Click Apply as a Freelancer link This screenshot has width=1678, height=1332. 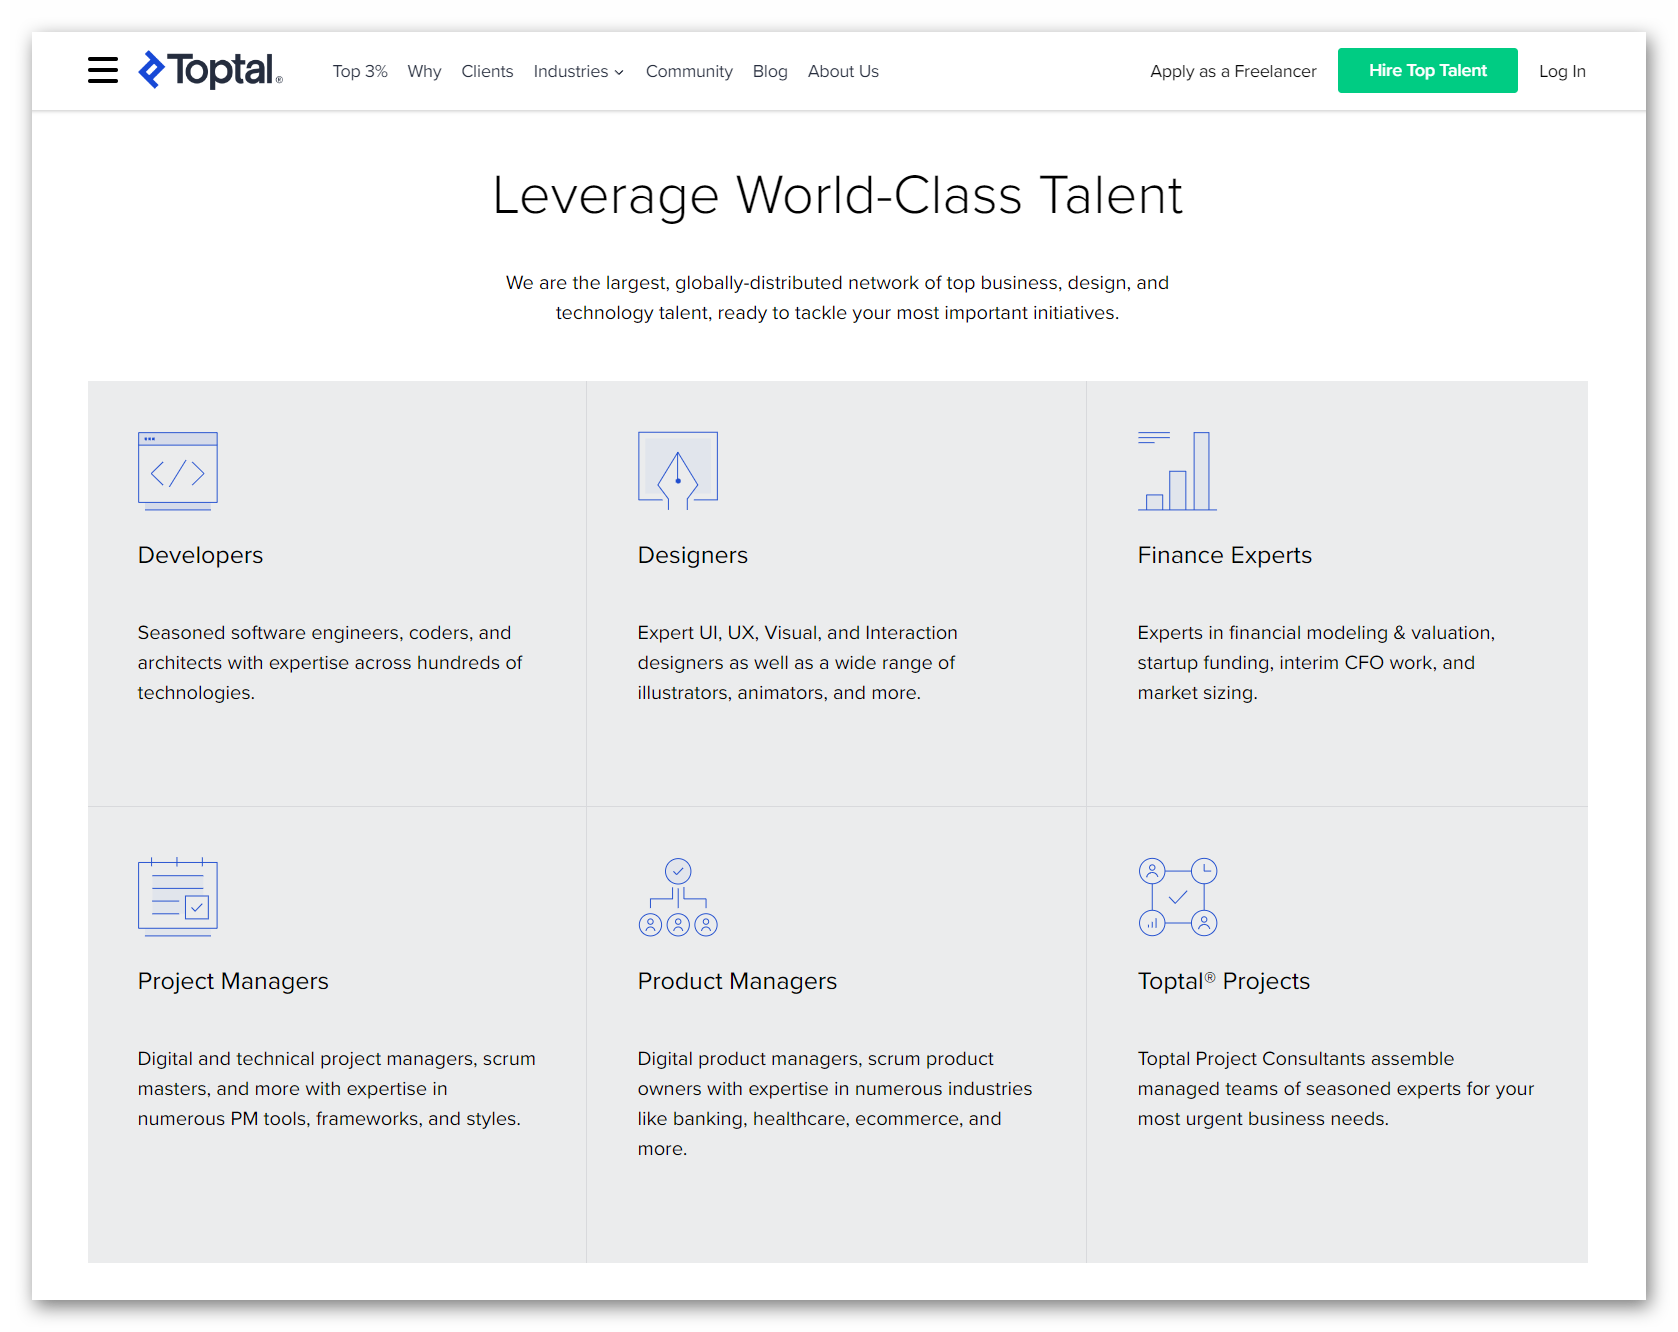(x=1233, y=71)
